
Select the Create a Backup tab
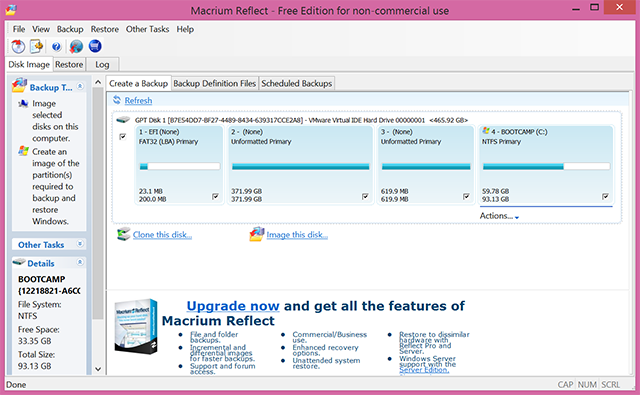[138, 83]
